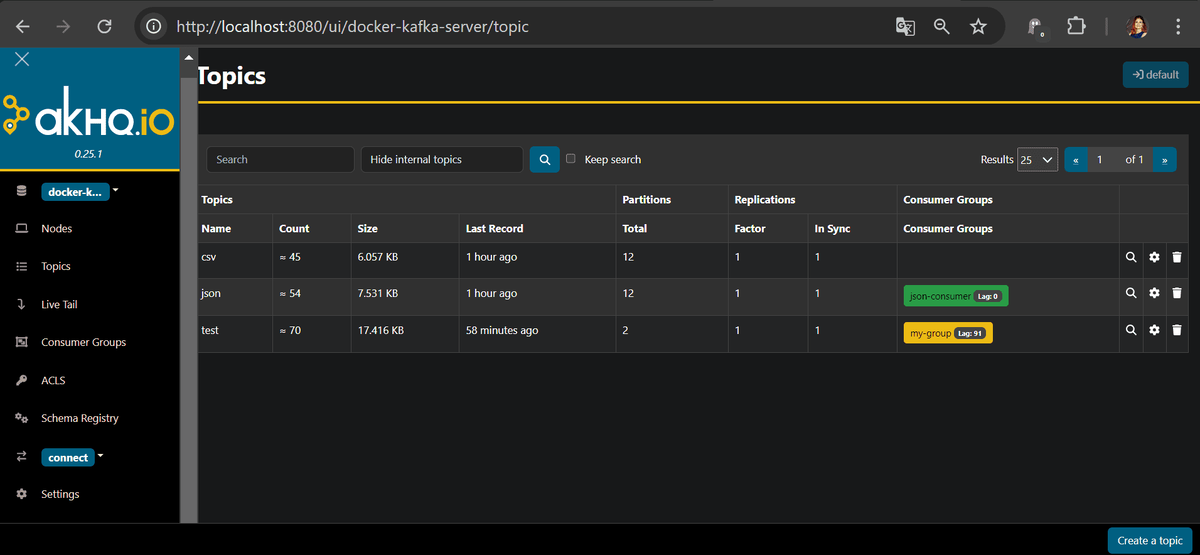Click the ACLS key icon
This screenshot has width=1200, height=555.
[22, 381]
